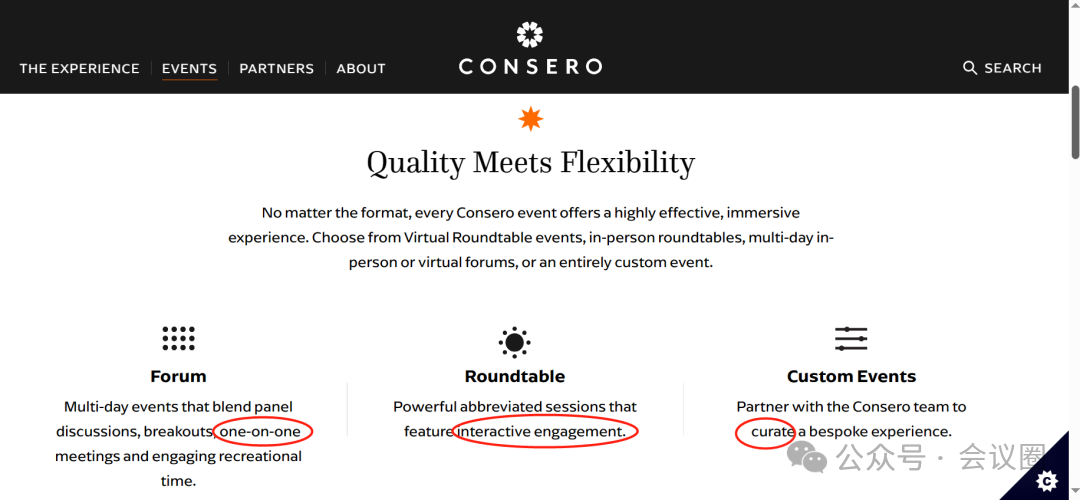Open cookie settings gear in corner
Viewport: 1080px width, 500px height.
coord(1046,479)
